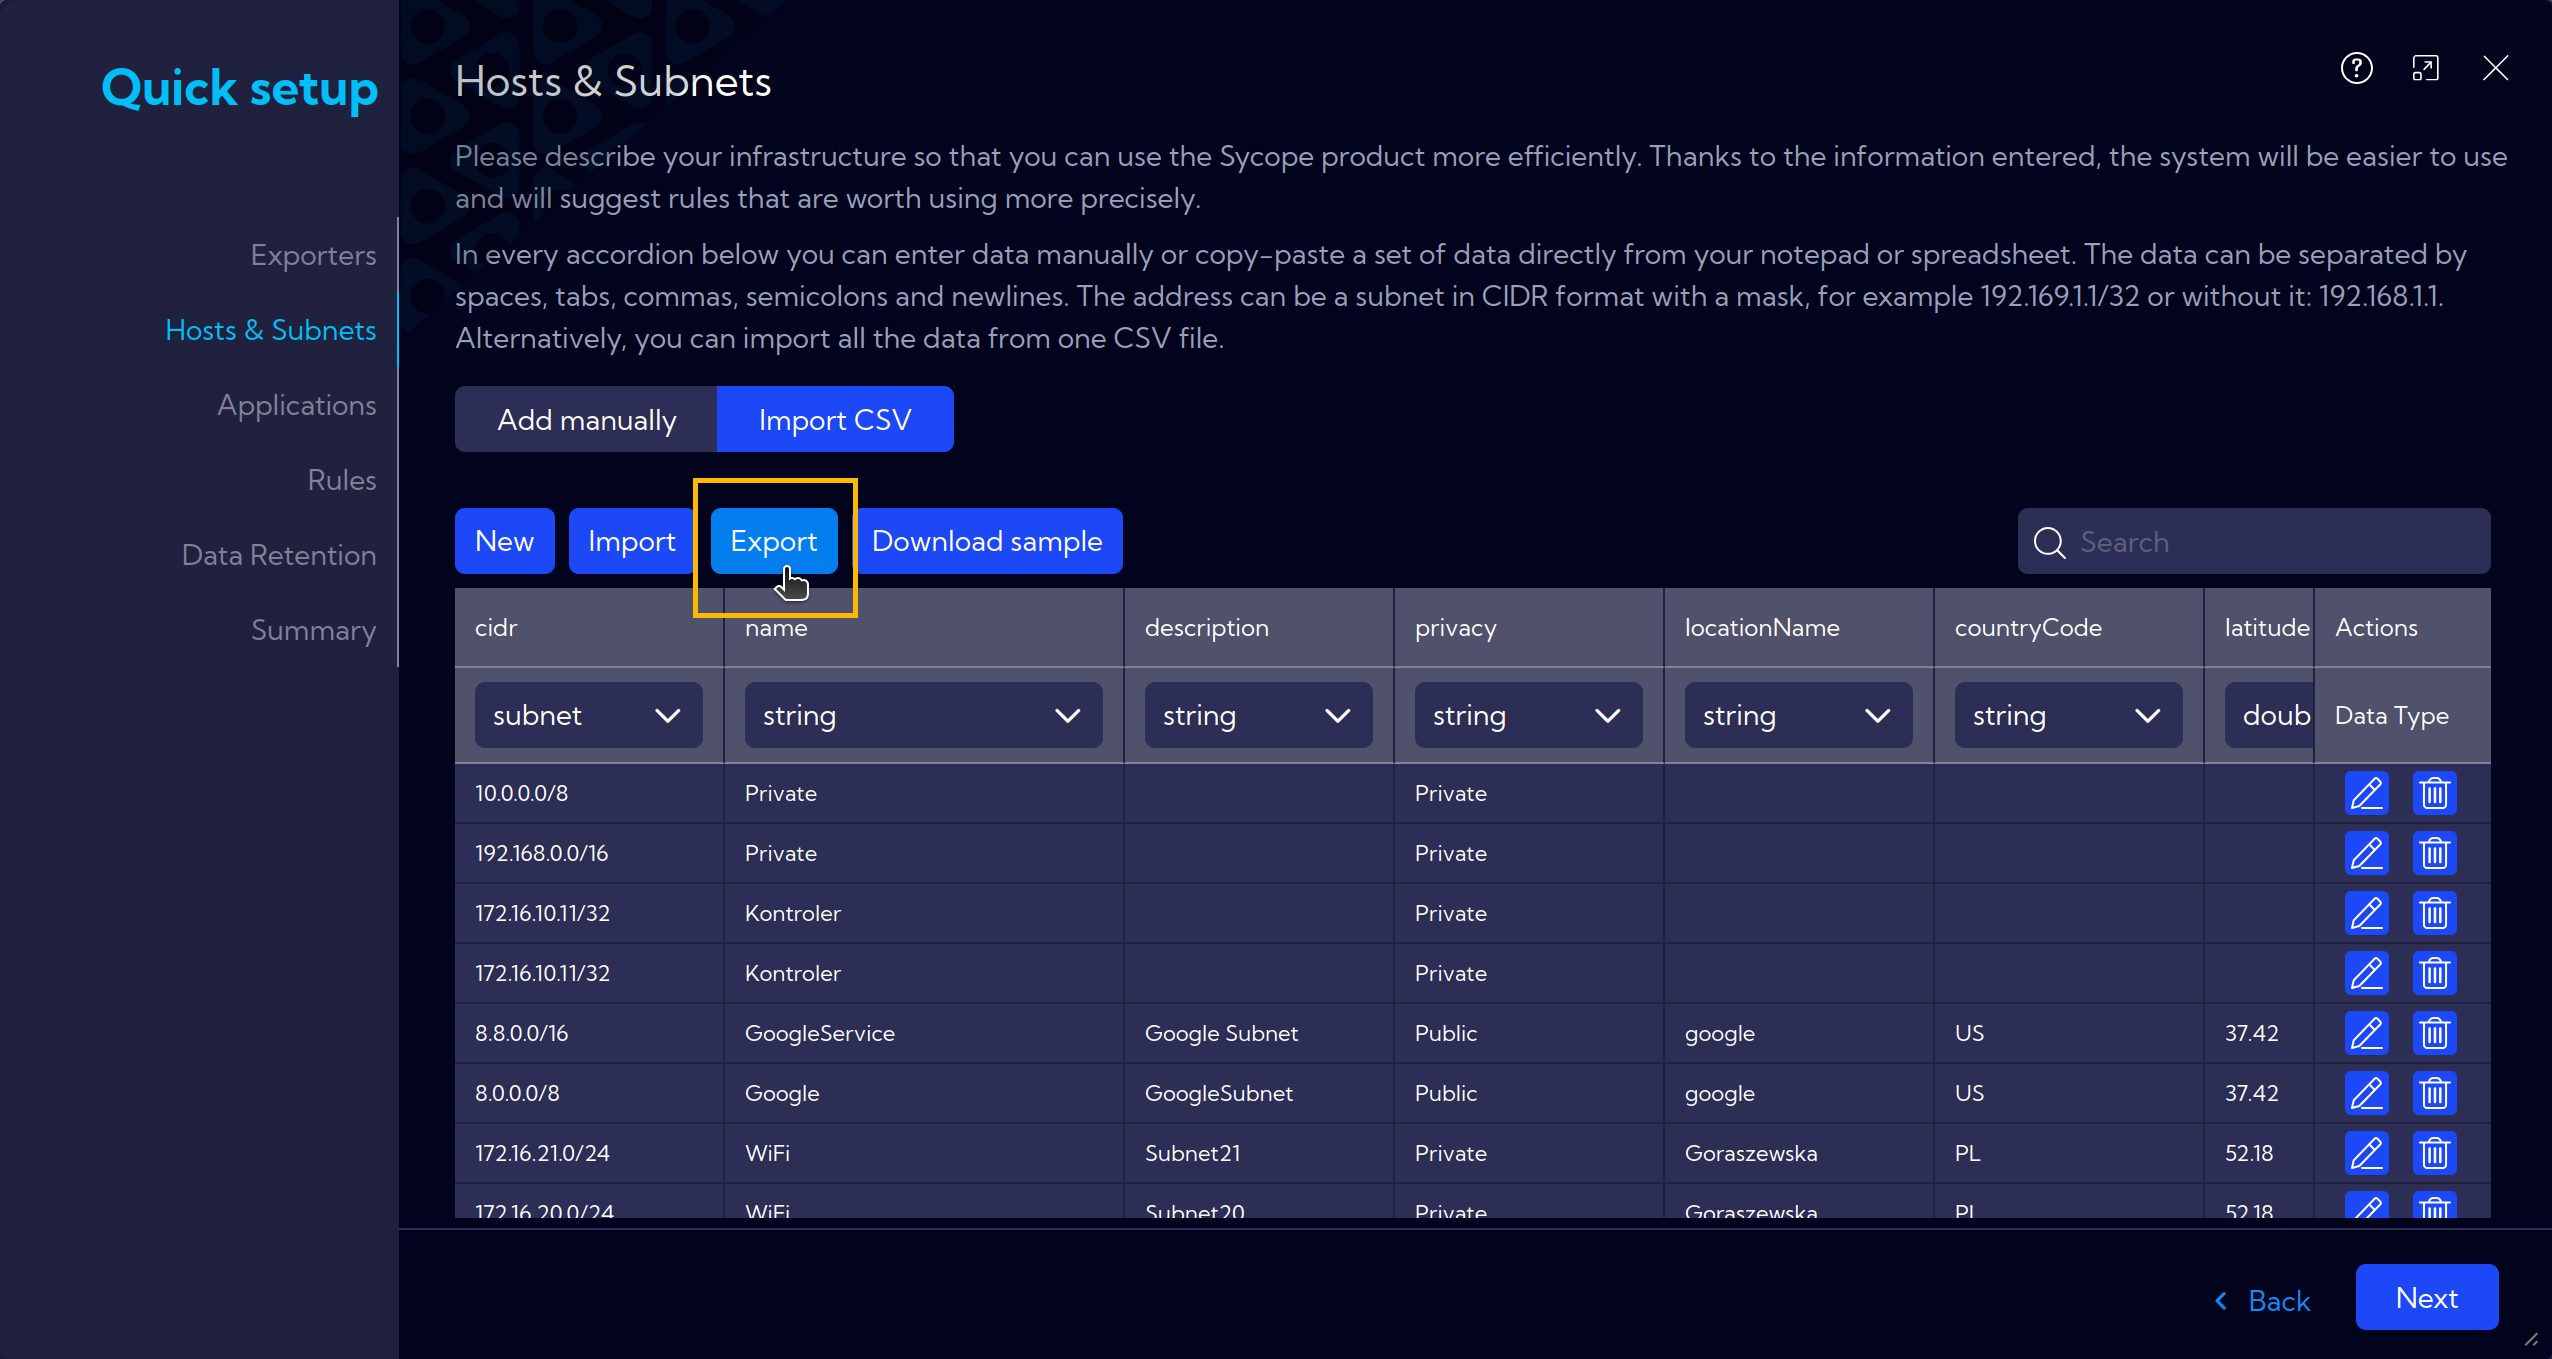Go to Rules step in sidebar

[x=342, y=480]
